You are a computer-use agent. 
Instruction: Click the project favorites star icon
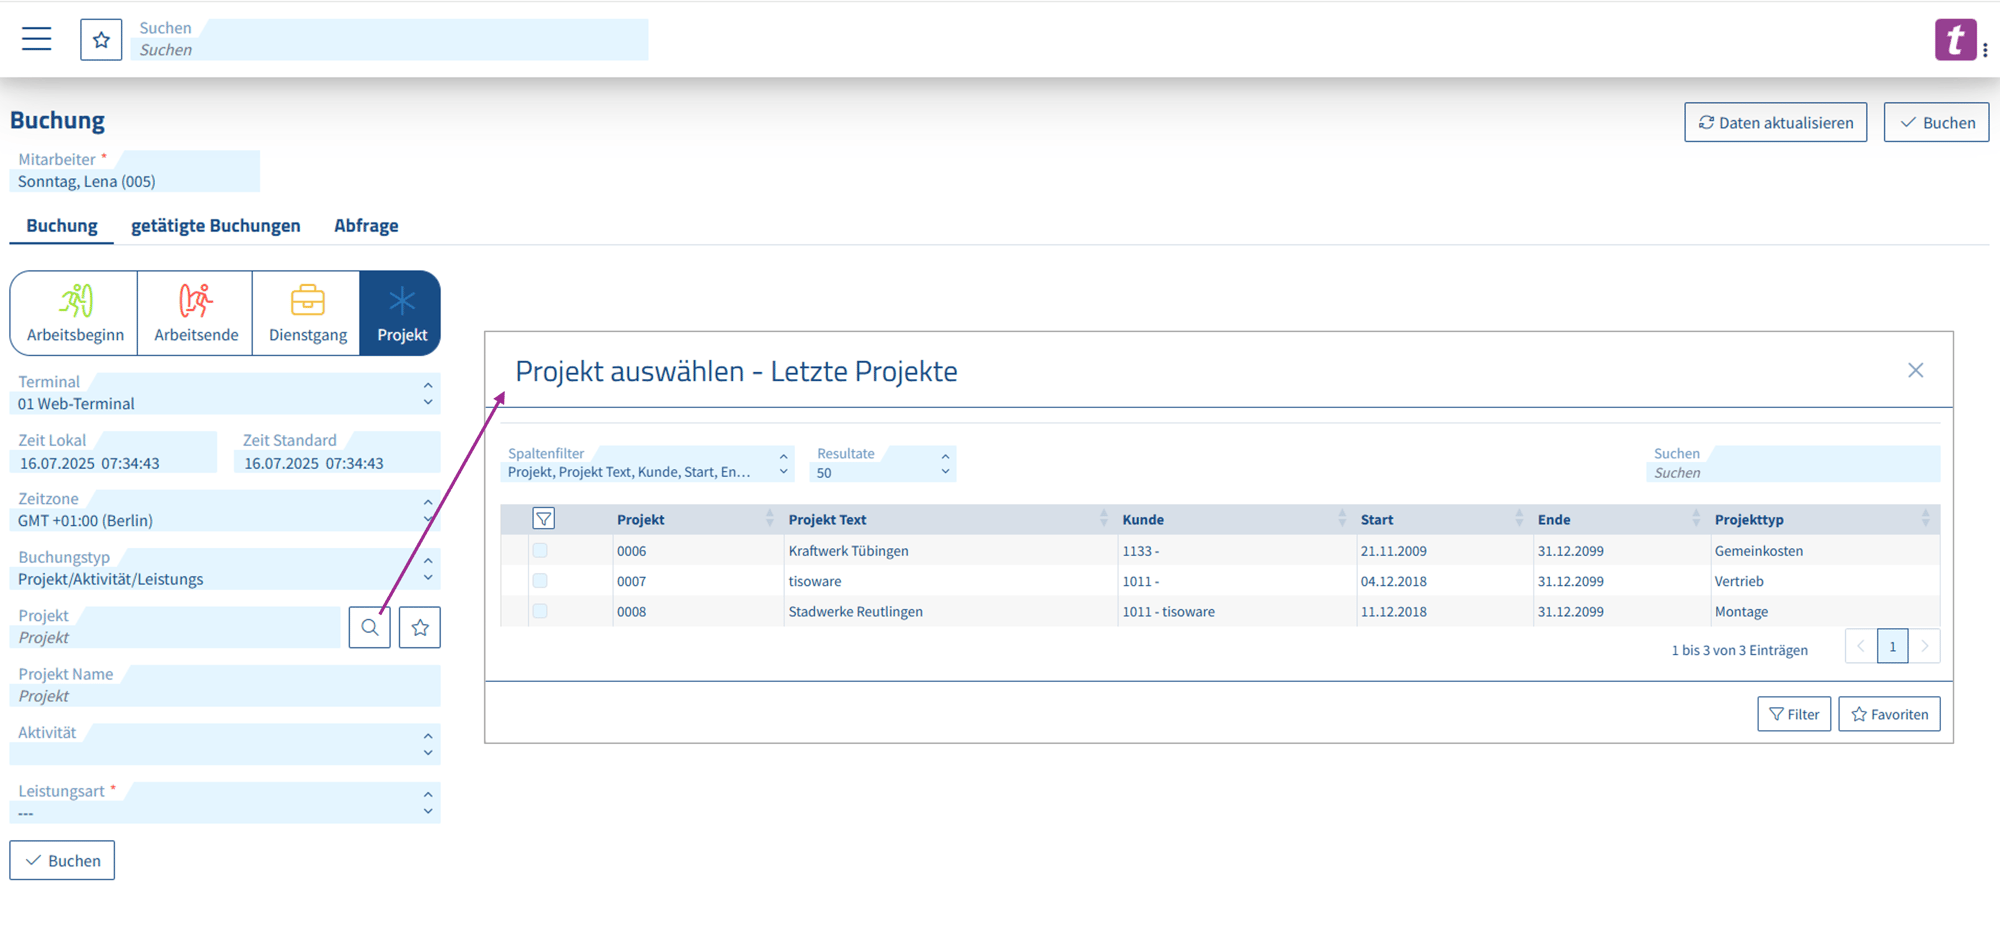[x=420, y=628]
